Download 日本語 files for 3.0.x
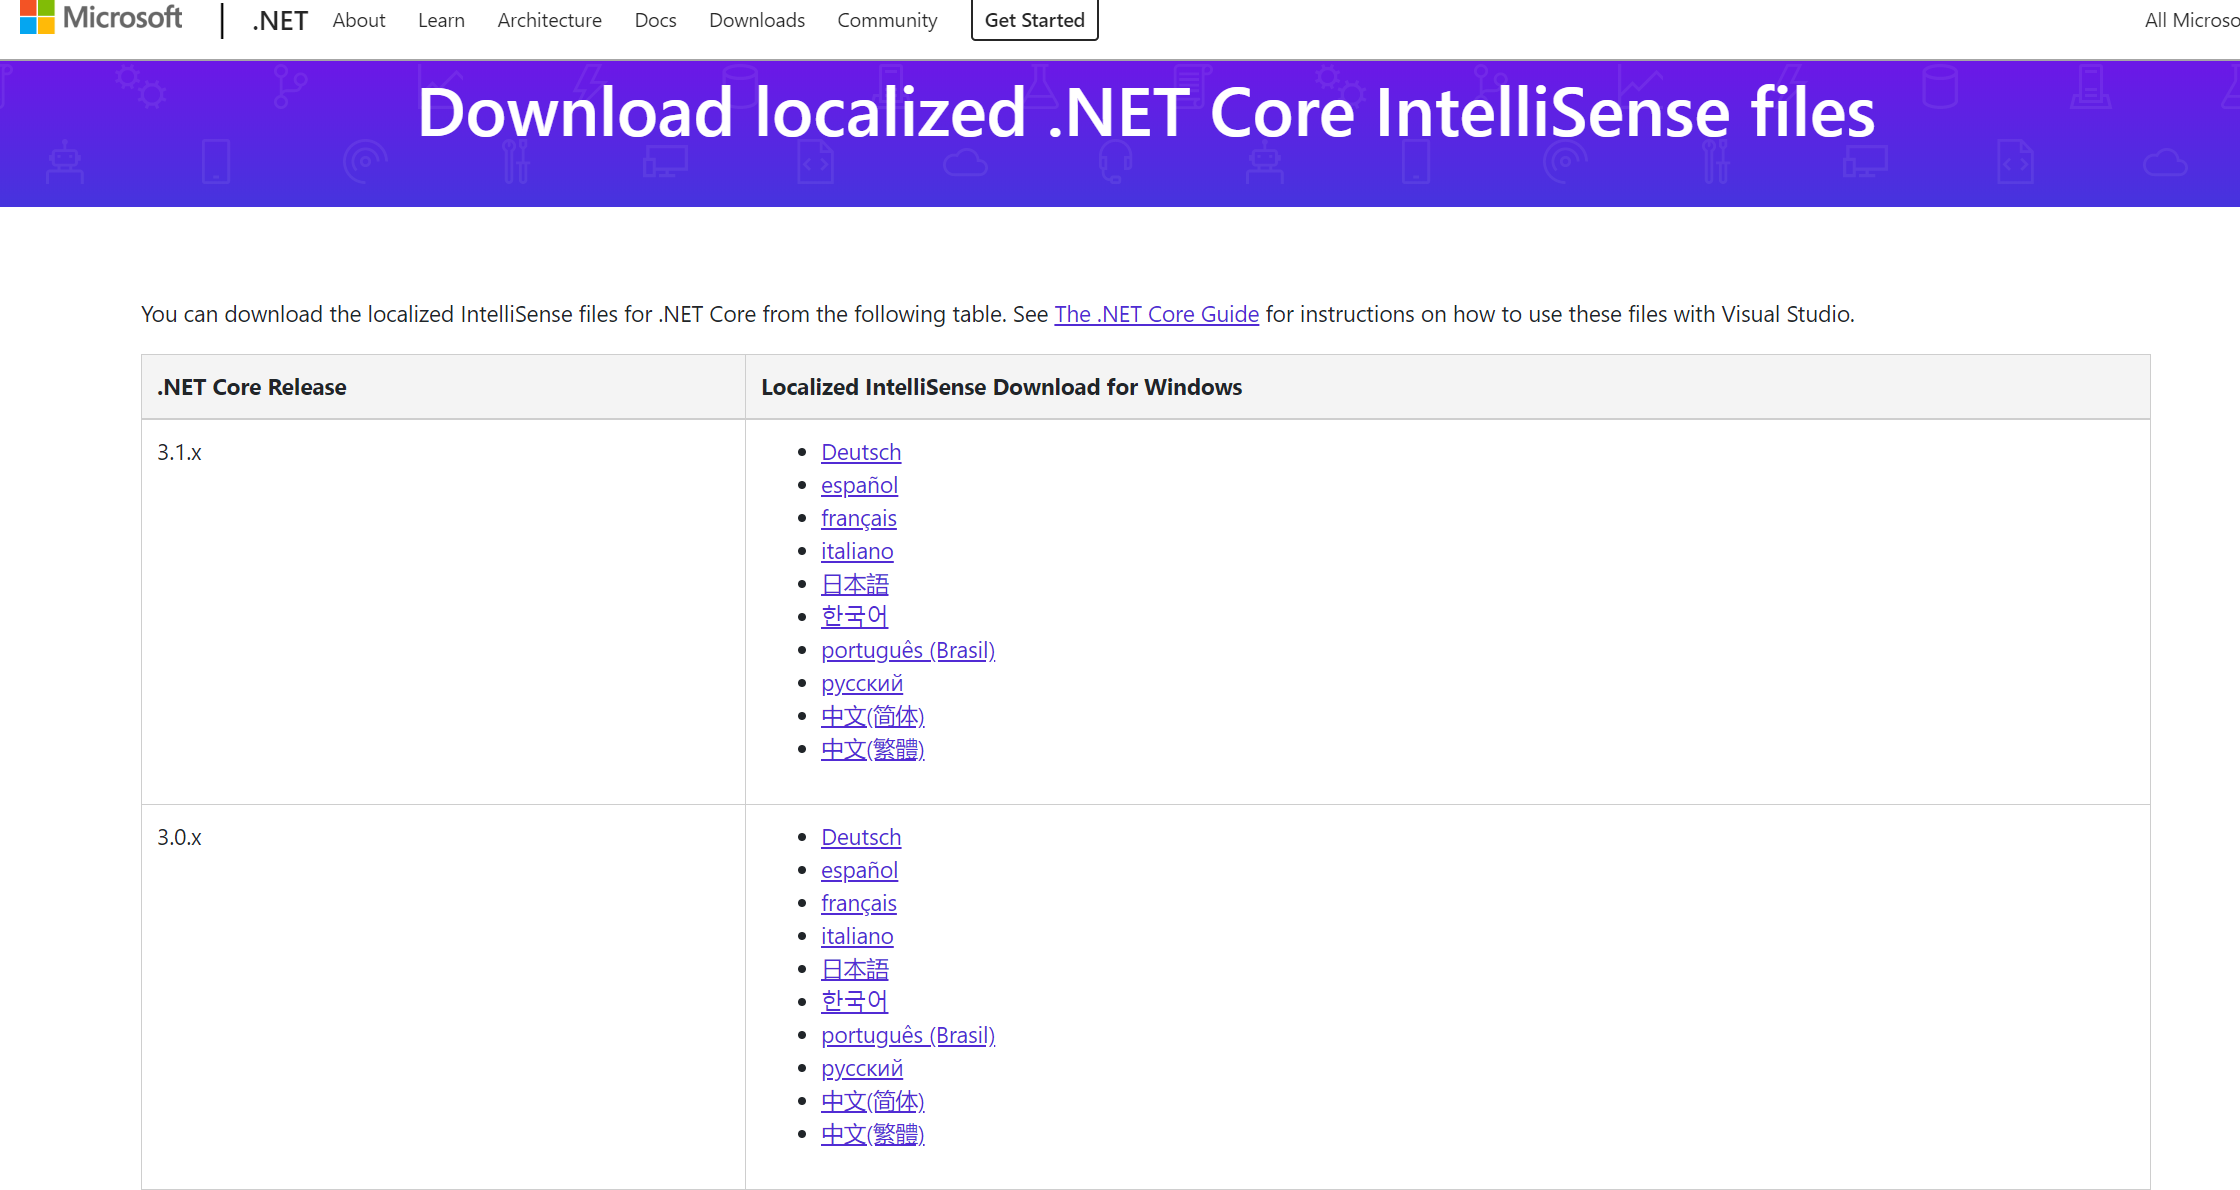 pos(855,969)
